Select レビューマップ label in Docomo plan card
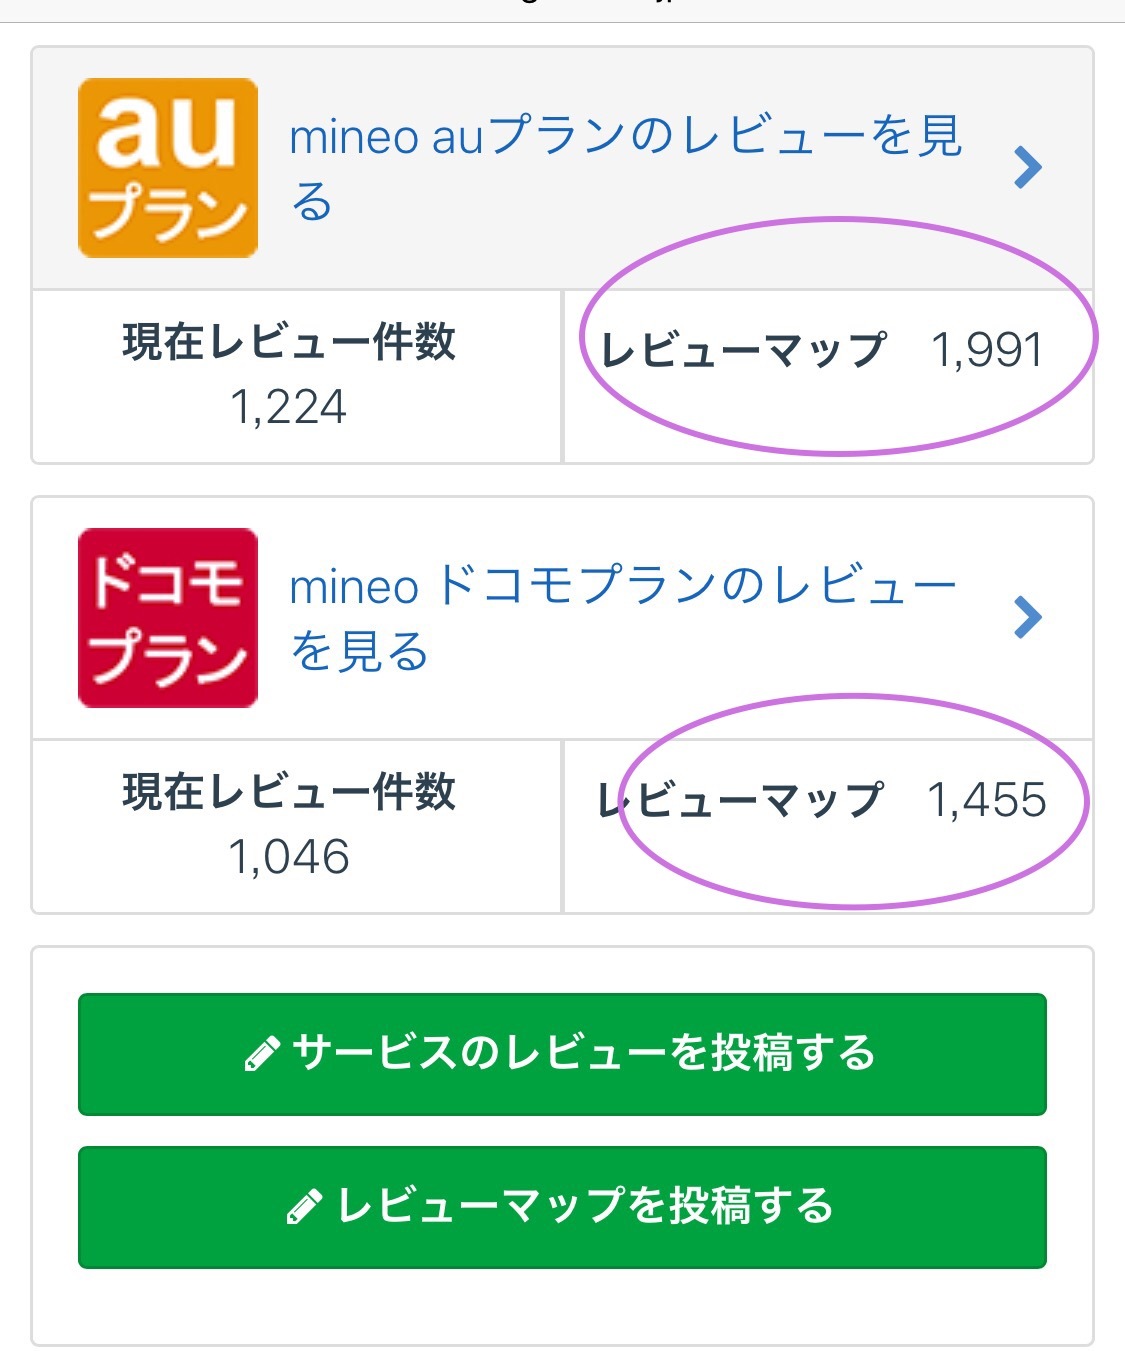Image resolution: width=1125 pixels, height=1351 pixels. coord(741,800)
